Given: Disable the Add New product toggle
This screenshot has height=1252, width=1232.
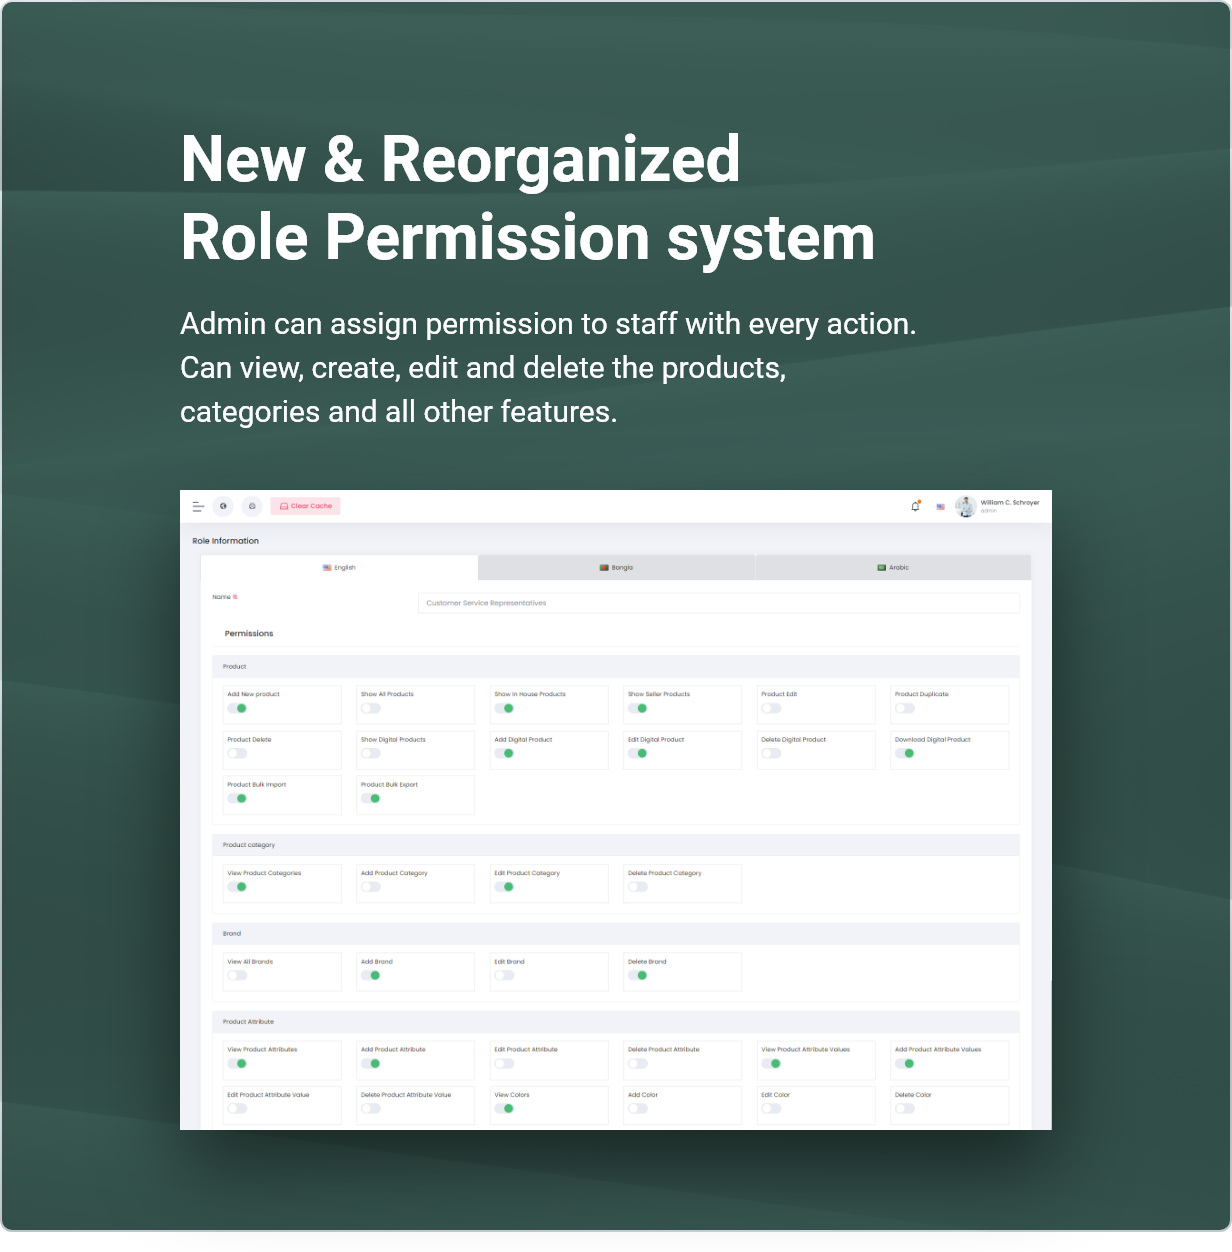Looking at the screenshot, I should click(237, 708).
